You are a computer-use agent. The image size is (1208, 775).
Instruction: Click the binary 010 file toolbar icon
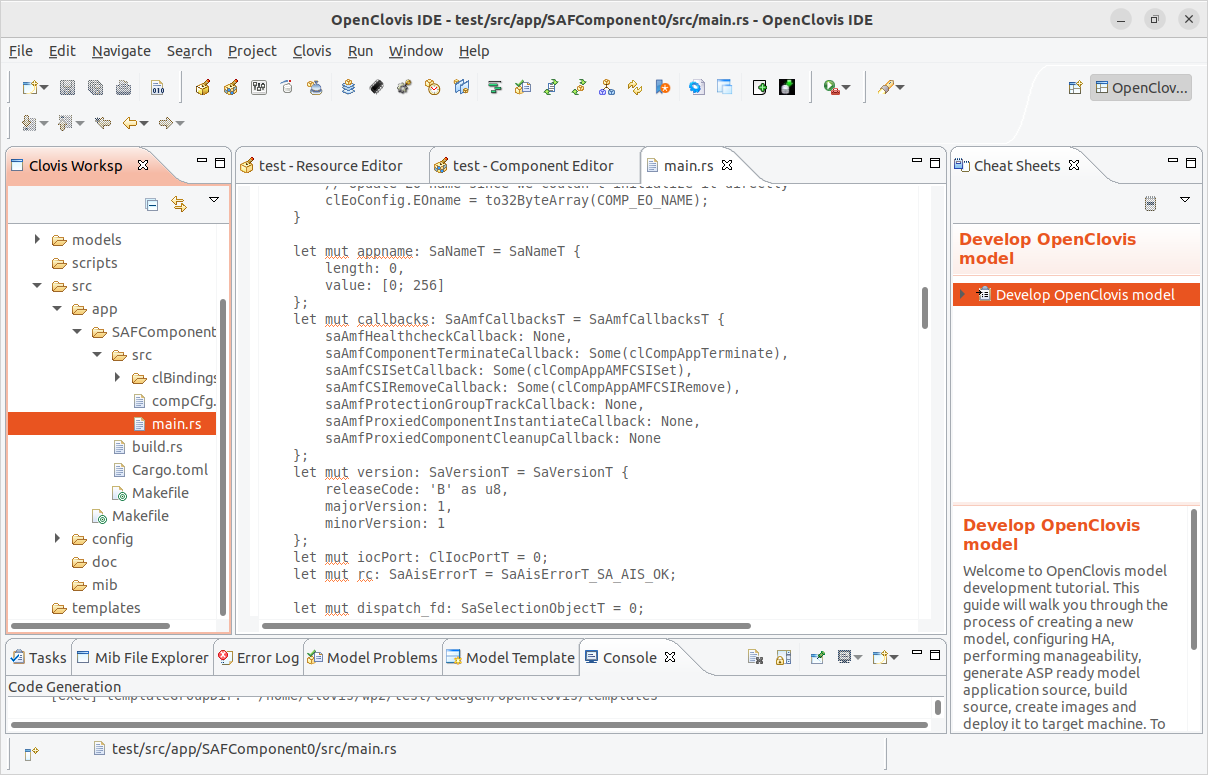coord(157,88)
